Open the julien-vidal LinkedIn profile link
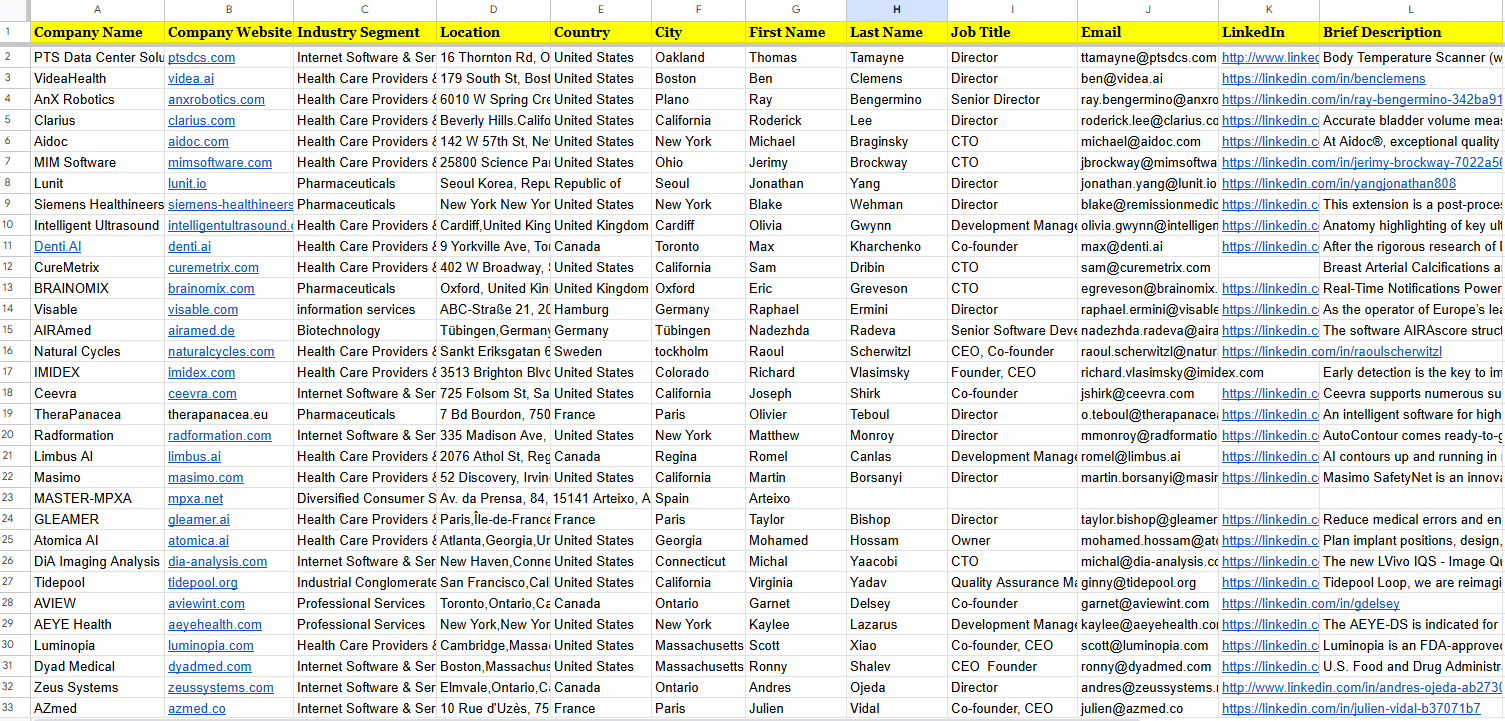1505x721 pixels. click(x=1350, y=709)
